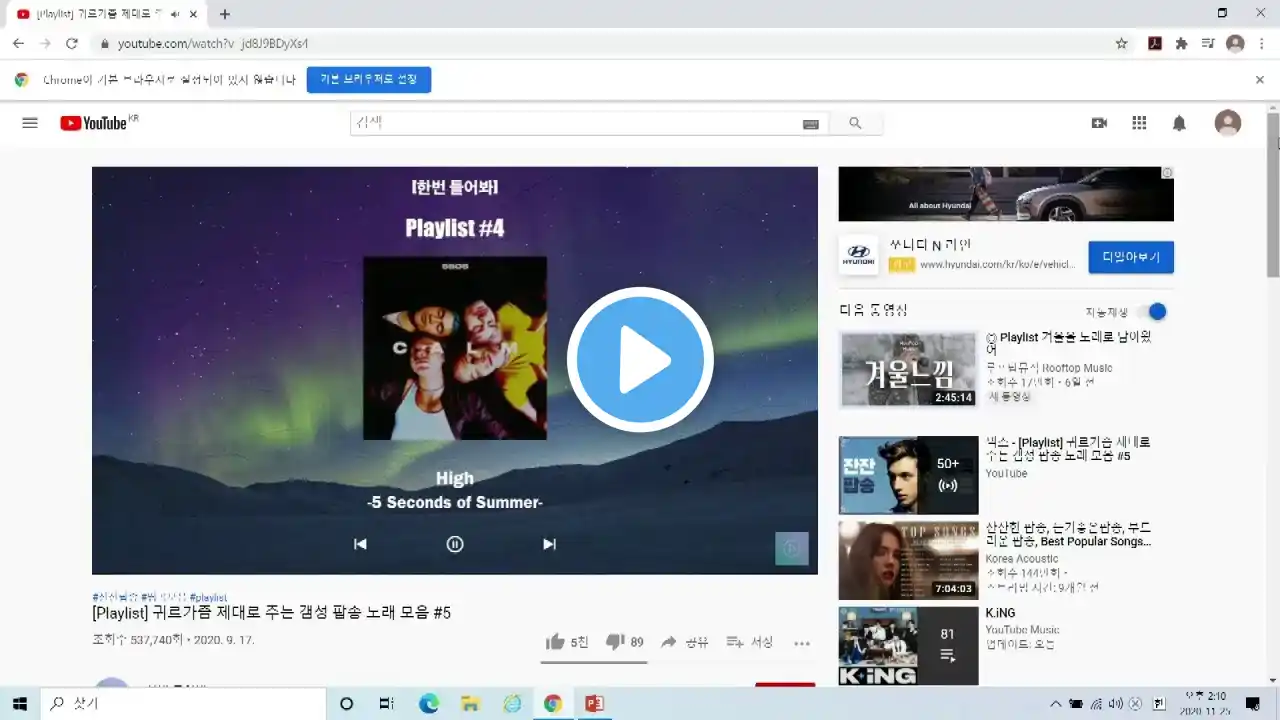Open the K.iNG playlist thumbnail
This screenshot has height=720, width=1280.
click(908, 646)
